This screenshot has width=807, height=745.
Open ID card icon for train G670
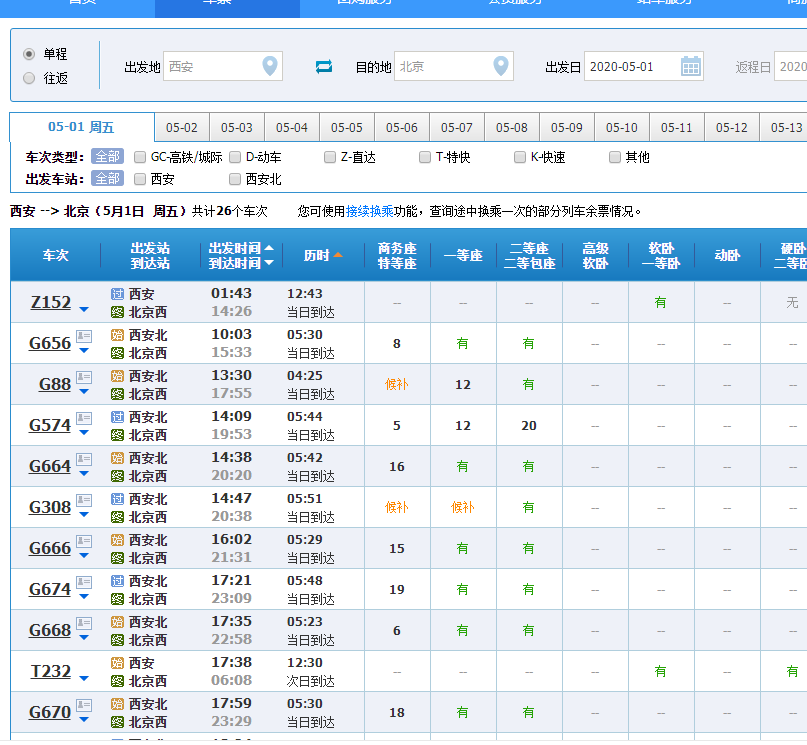84,705
